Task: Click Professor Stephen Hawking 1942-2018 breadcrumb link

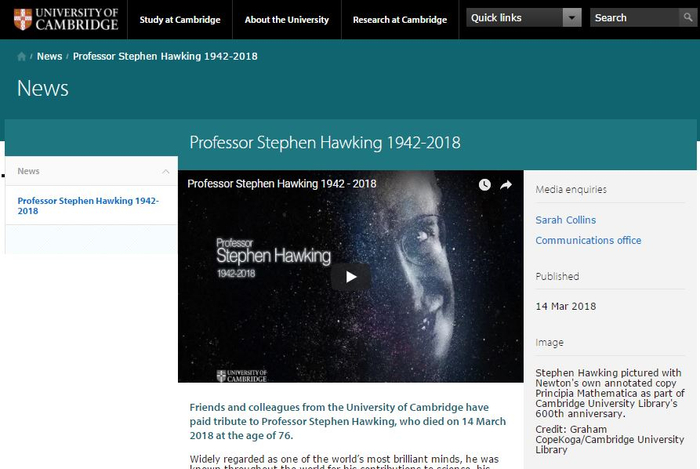Action: coord(165,56)
